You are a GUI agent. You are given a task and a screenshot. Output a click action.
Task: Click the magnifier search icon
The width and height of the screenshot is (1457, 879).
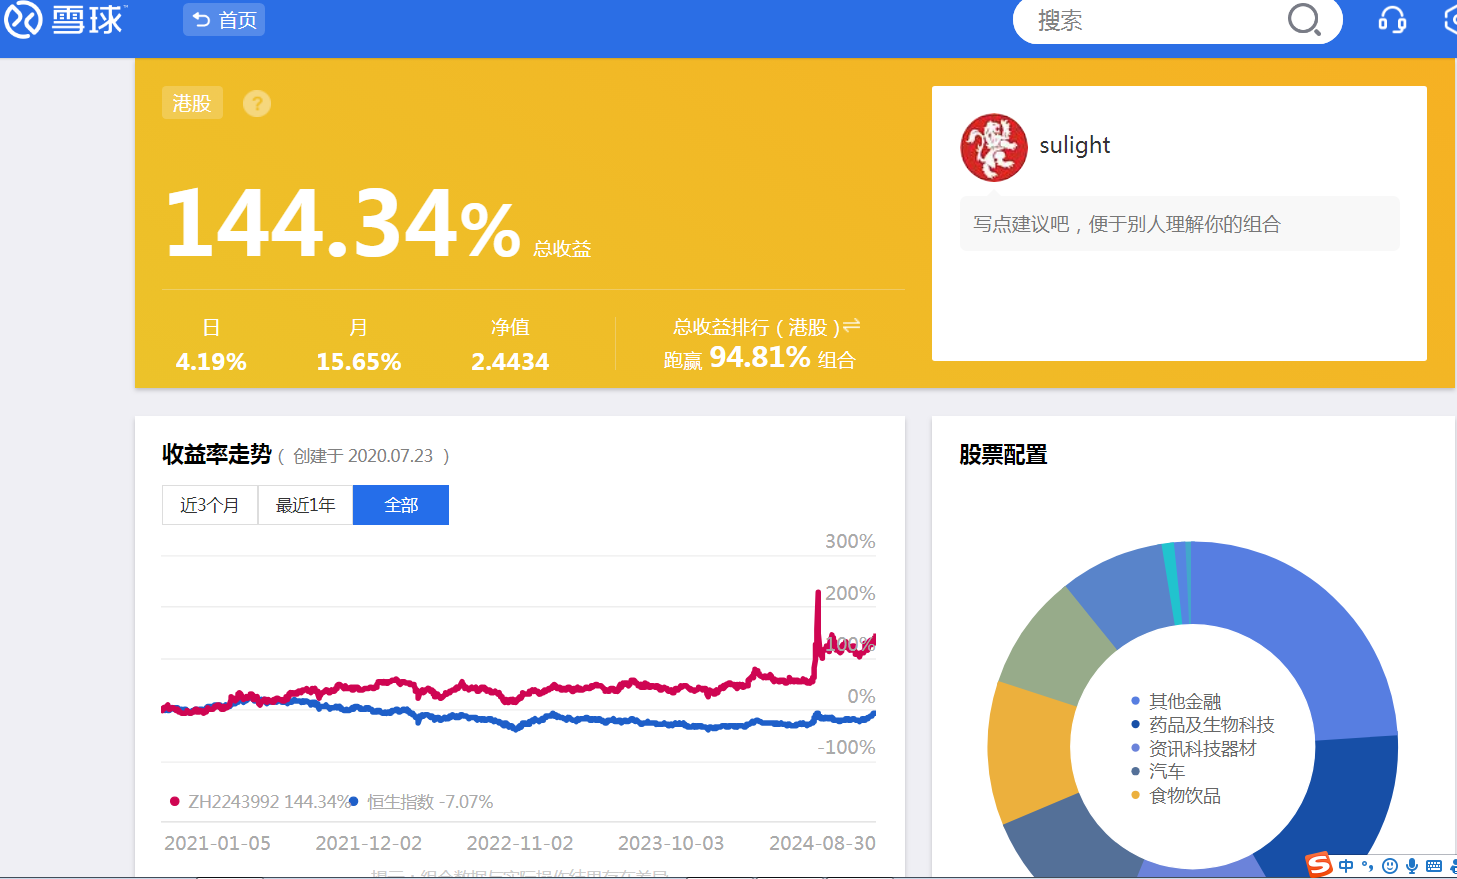pyautogui.click(x=1304, y=19)
